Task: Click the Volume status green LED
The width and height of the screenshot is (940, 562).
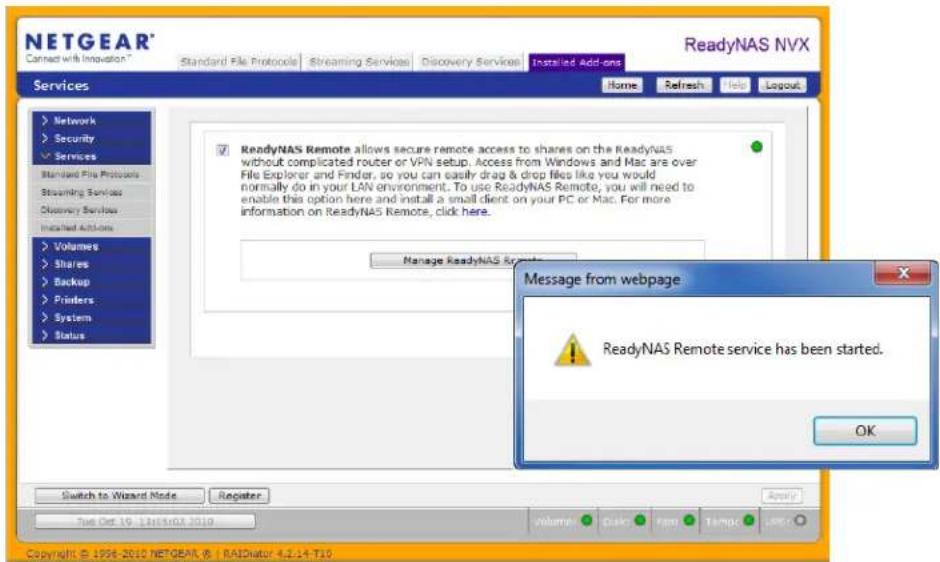Action: [x=586, y=520]
